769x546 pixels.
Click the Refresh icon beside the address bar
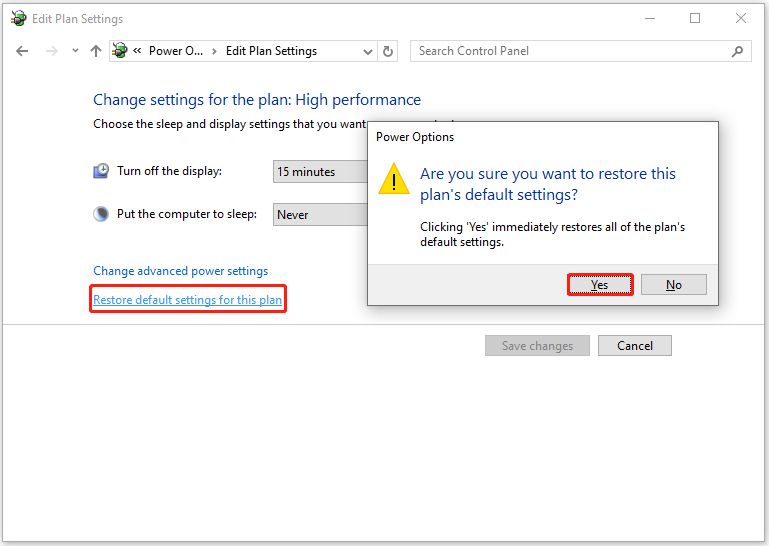click(387, 51)
